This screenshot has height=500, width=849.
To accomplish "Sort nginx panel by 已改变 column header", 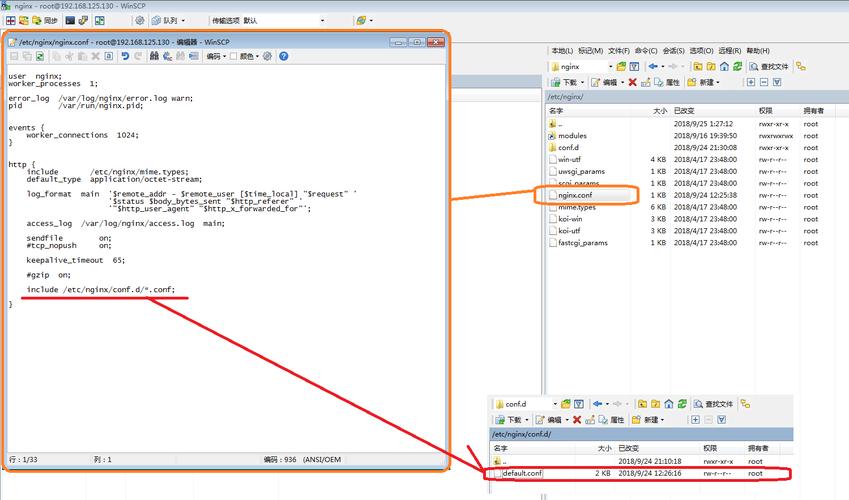I will 713,111.
